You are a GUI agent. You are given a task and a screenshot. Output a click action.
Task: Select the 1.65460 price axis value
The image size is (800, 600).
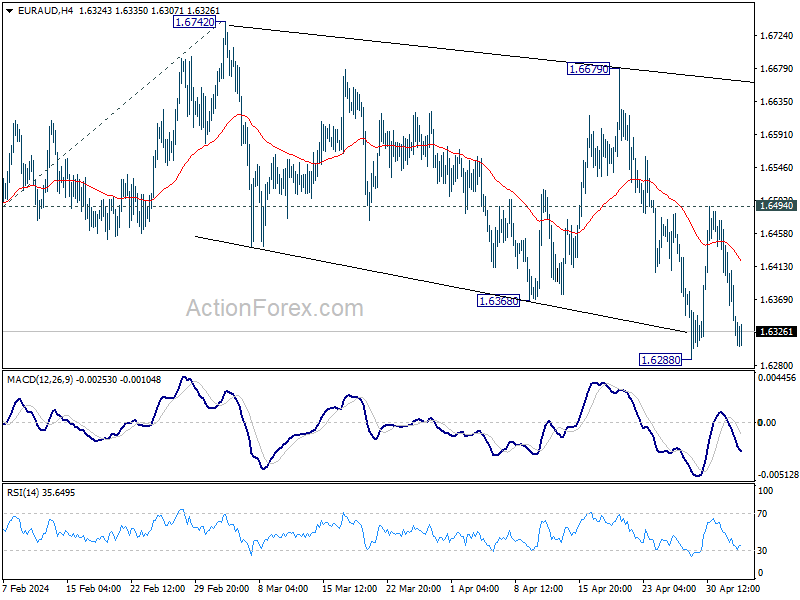[x=777, y=167]
